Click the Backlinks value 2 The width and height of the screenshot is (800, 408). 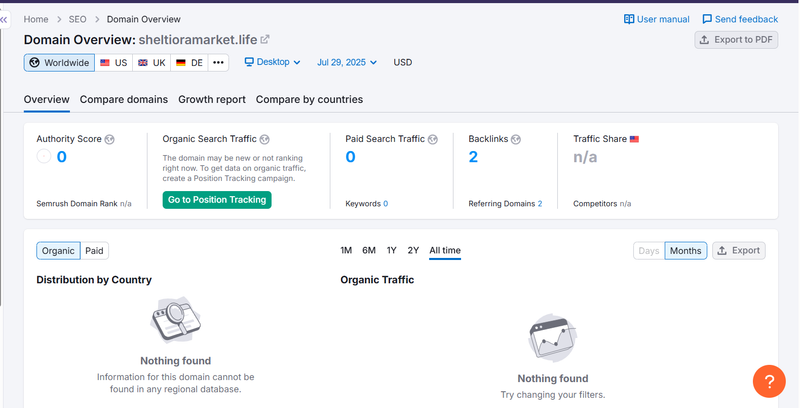[x=473, y=157]
